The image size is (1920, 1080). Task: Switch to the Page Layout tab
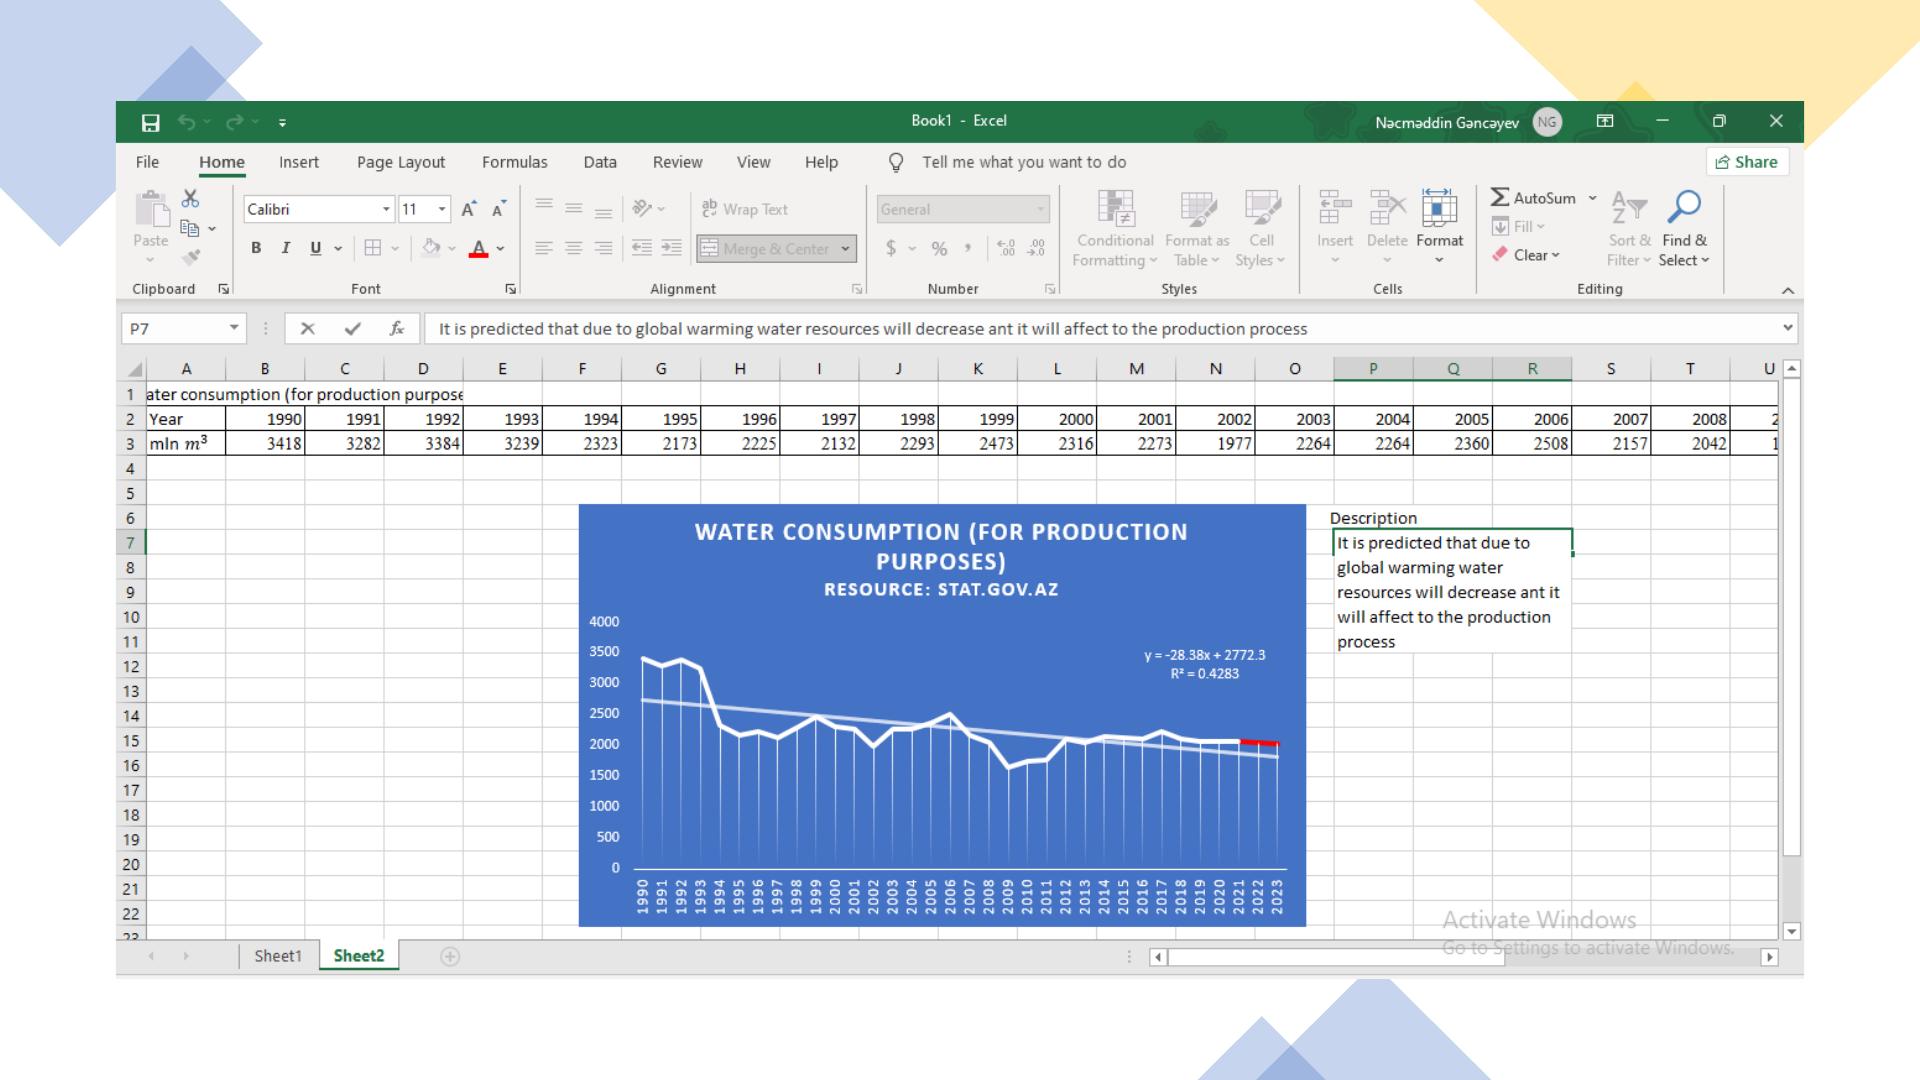401,162
